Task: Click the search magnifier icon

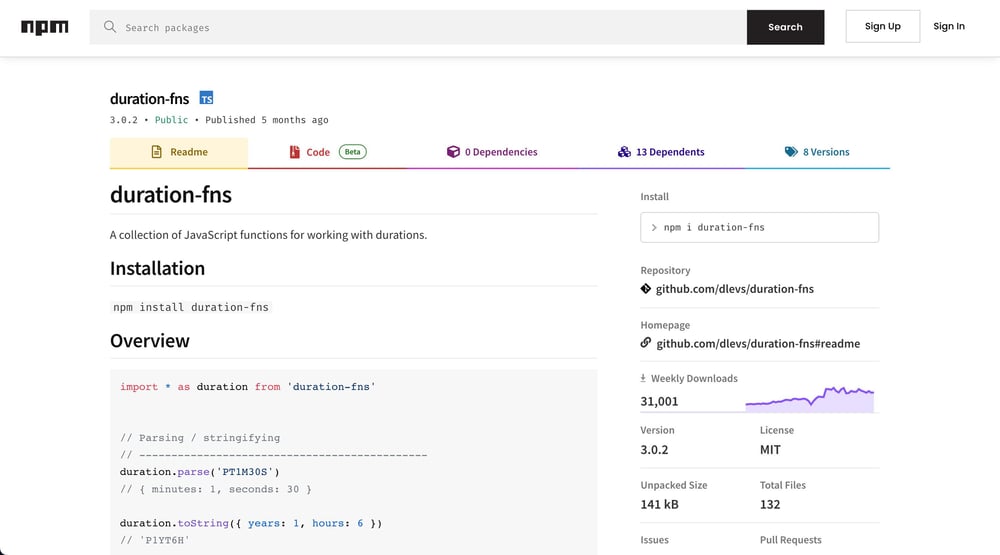Action: (110, 27)
